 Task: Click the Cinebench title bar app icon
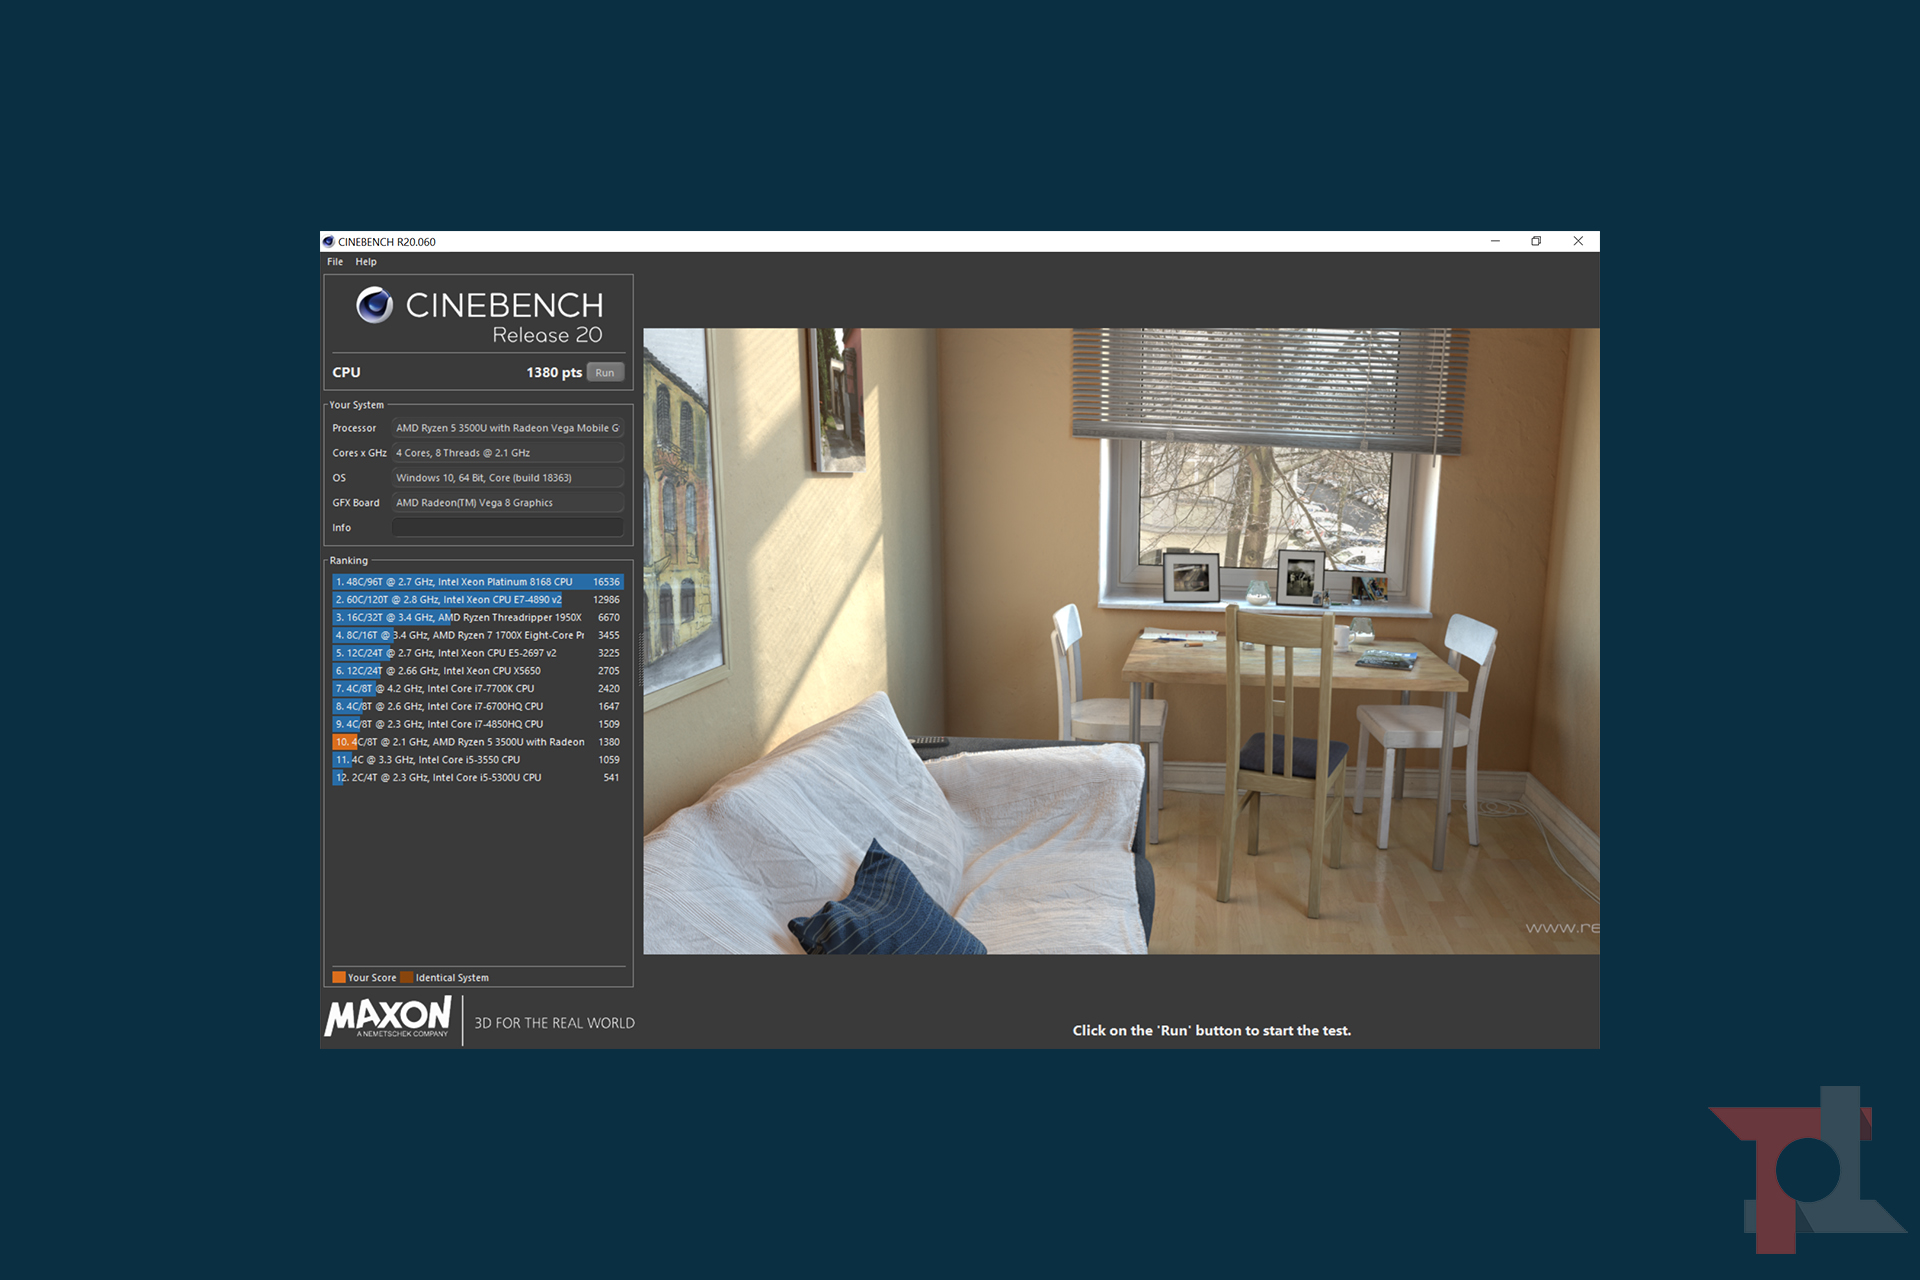click(328, 242)
